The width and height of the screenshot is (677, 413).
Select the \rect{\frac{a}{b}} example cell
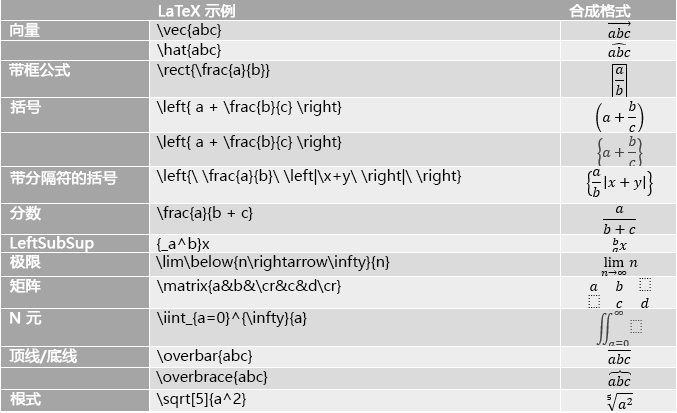[x=214, y=70]
